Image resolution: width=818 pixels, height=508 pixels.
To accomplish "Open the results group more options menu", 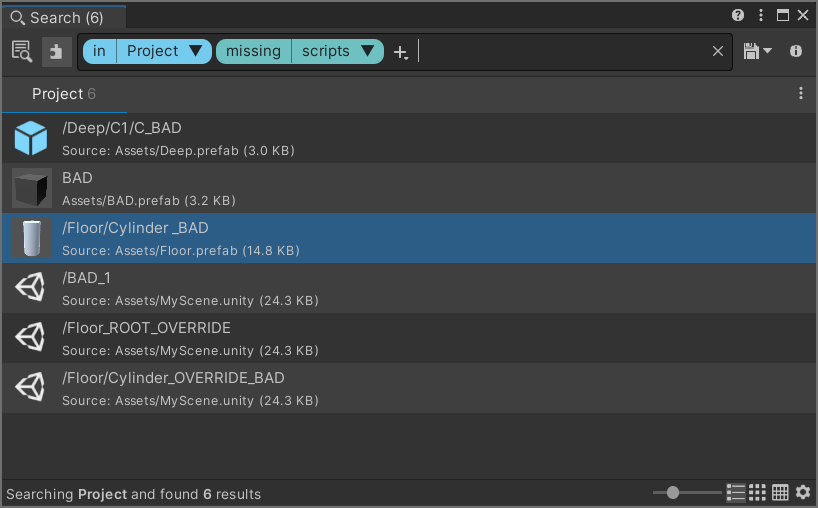I will point(801,93).
